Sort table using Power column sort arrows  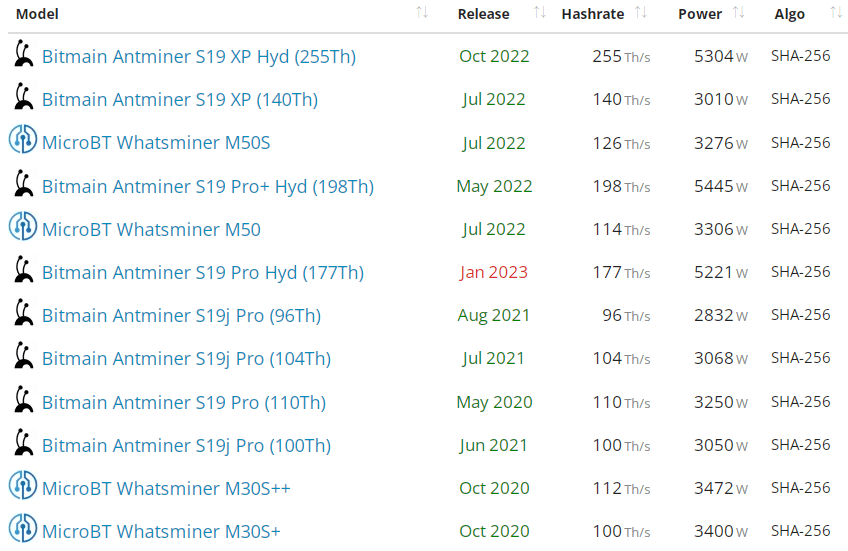(x=738, y=12)
